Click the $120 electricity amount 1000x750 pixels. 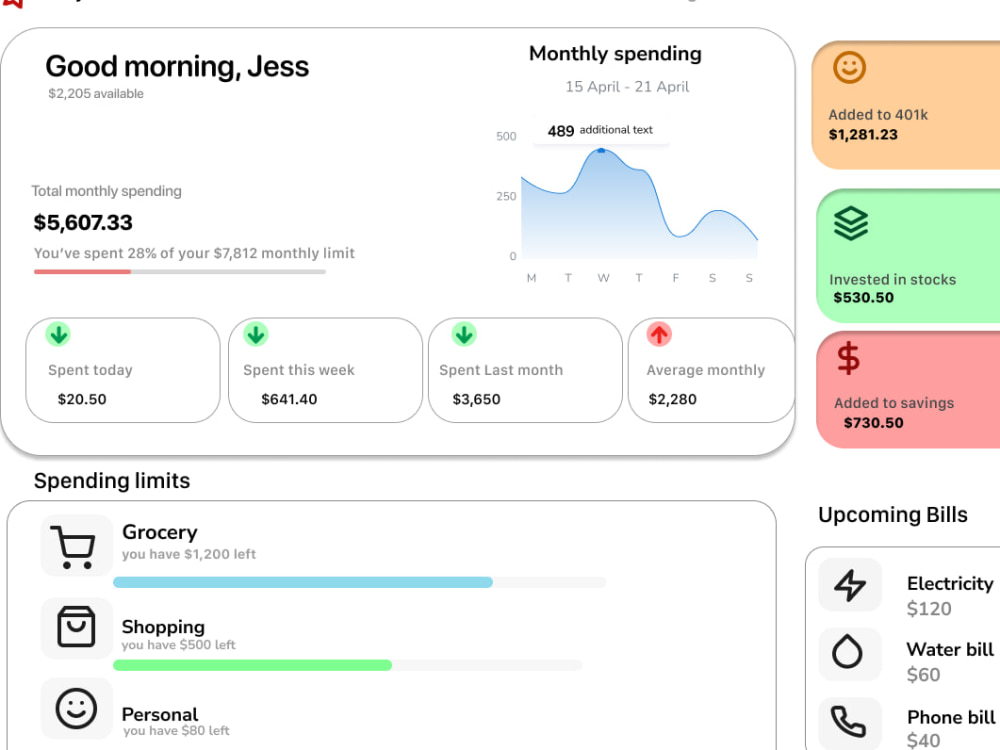pos(929,609)
